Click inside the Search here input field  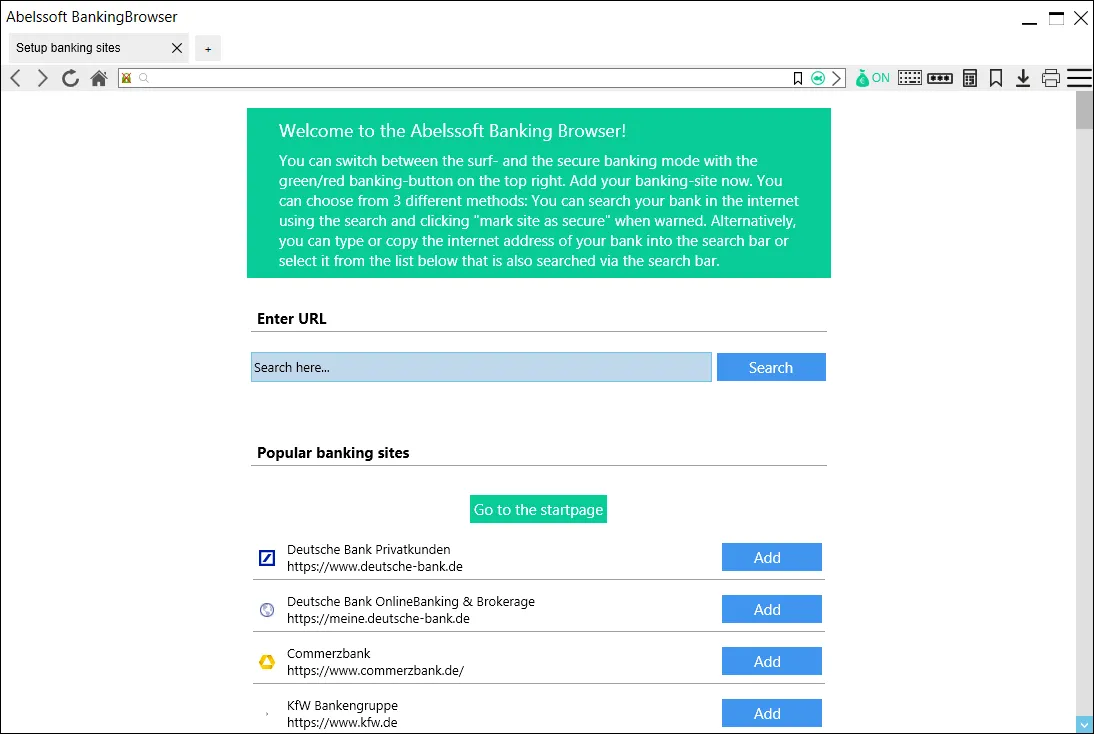pyautogui.click(x=480, y=367)
